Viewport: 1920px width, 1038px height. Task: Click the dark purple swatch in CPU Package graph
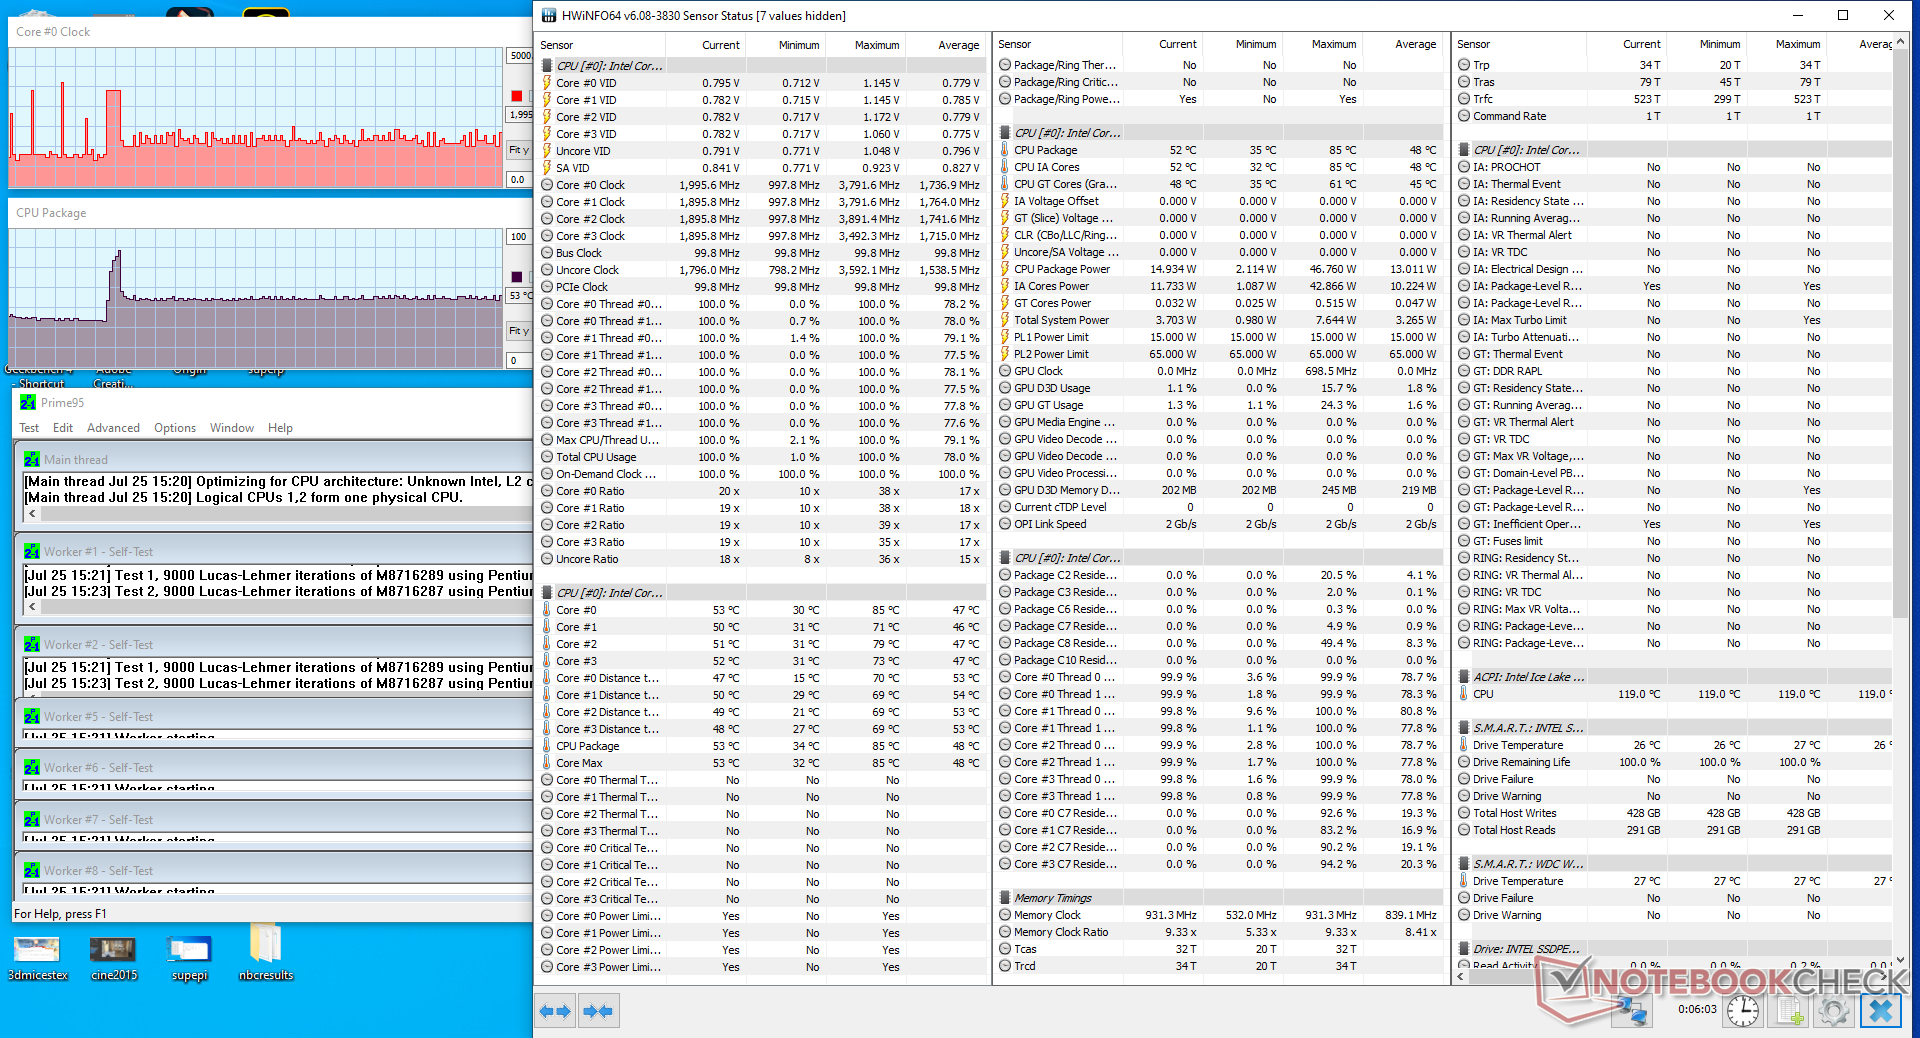point(517,277)
